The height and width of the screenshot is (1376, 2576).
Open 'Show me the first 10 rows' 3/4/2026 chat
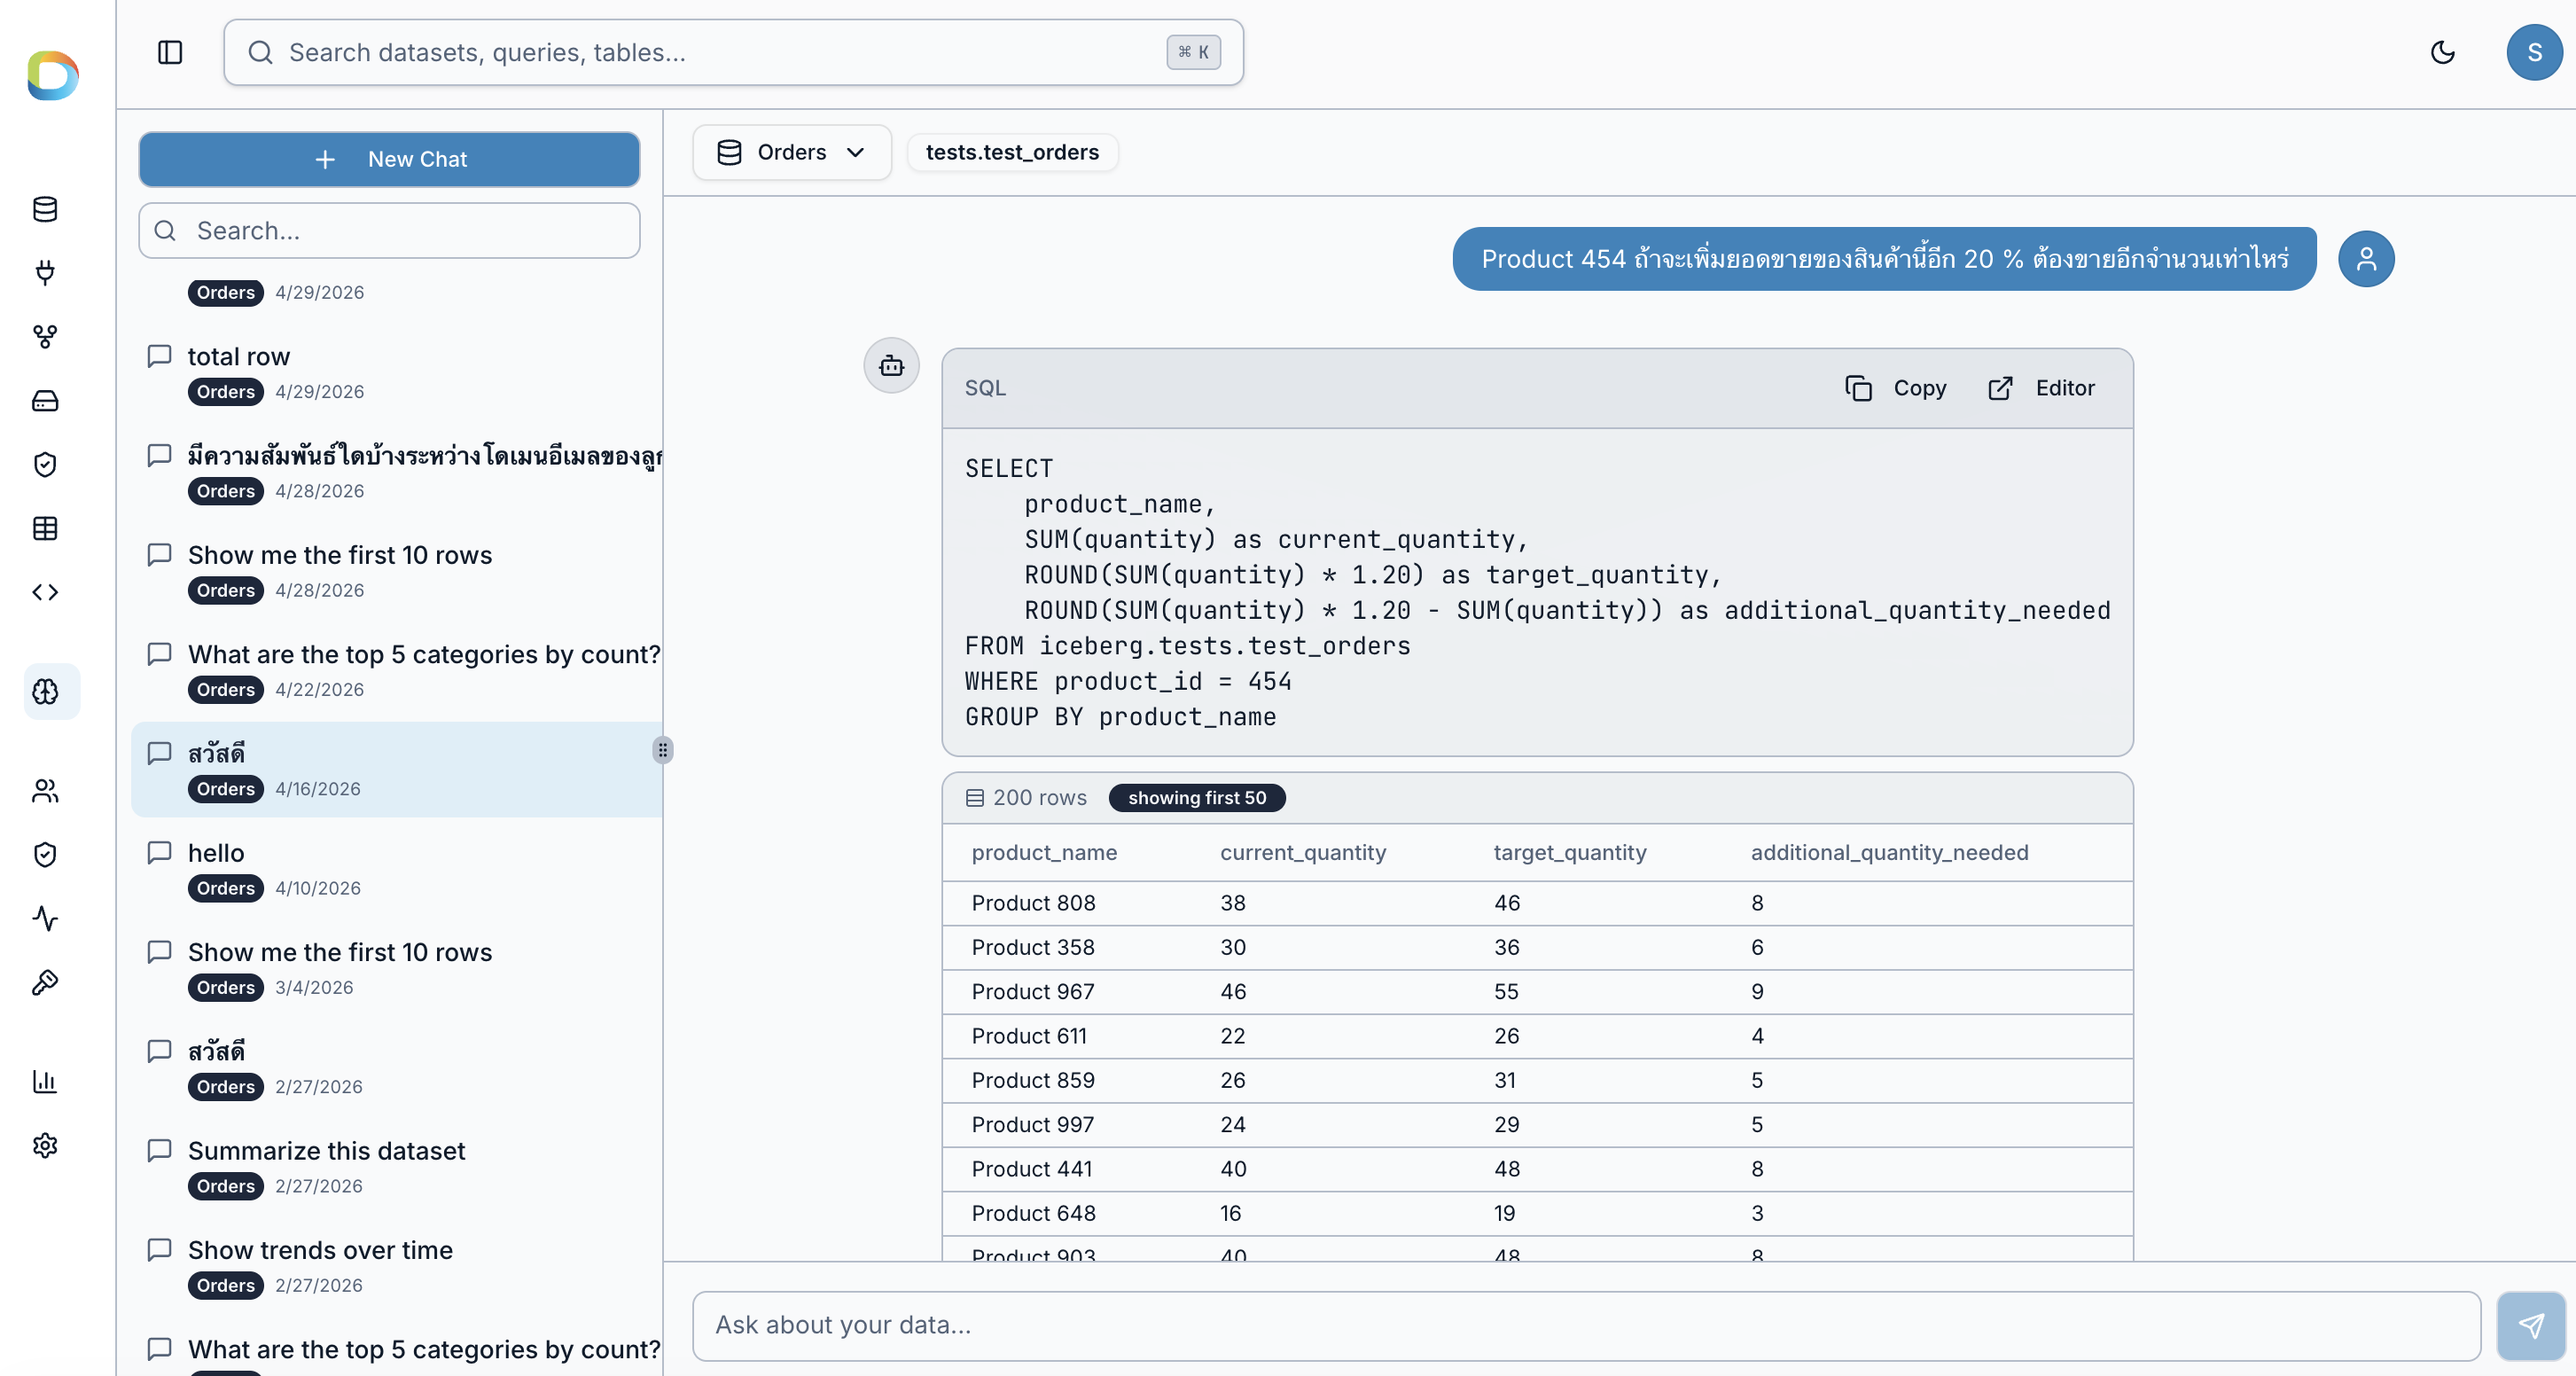click(x=397, y=969)
